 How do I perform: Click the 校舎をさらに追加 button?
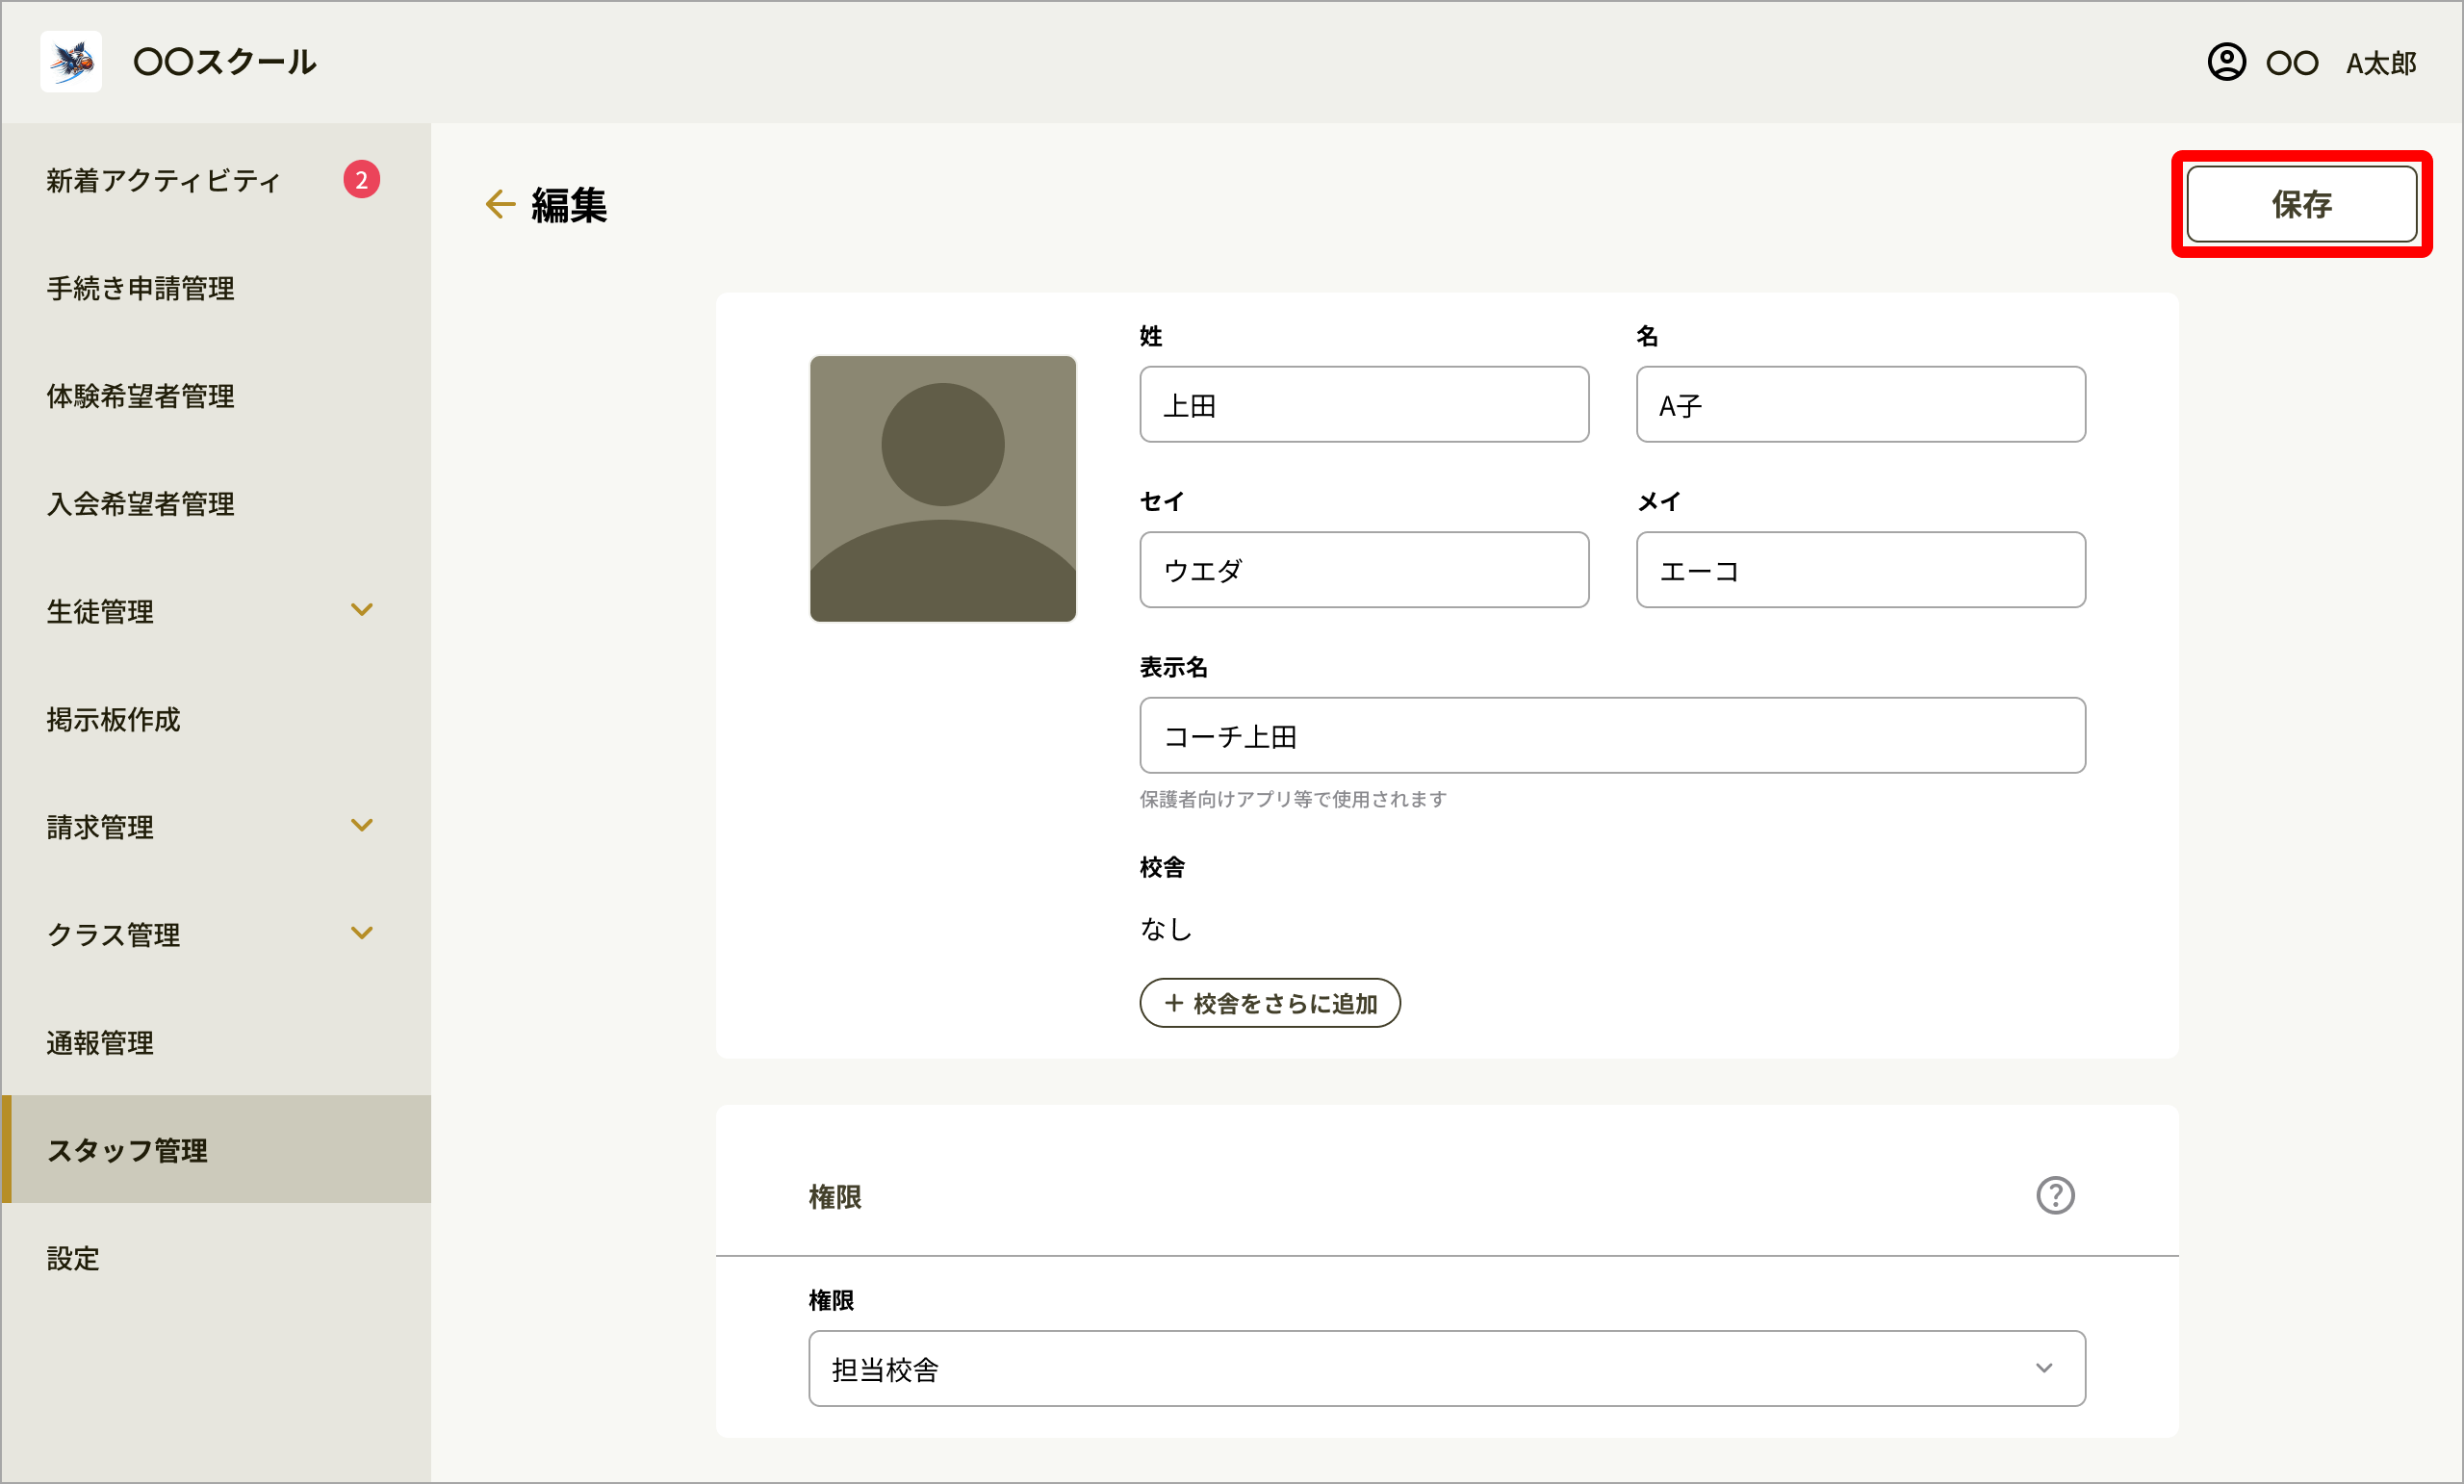(1270, 1003)
